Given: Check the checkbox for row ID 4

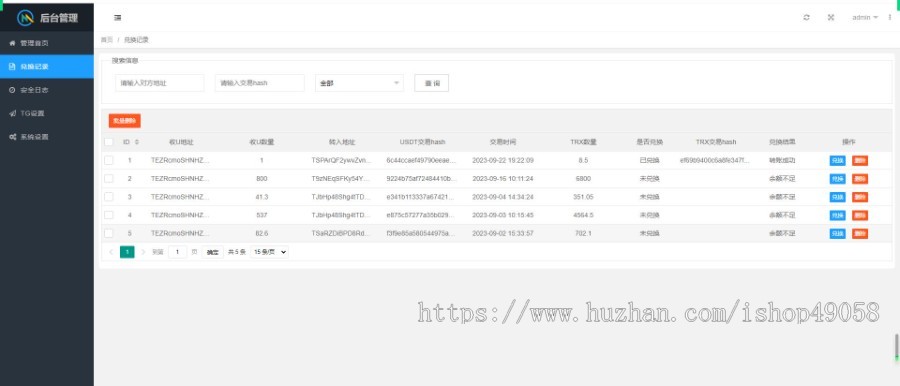Looking at the screenshot, I should click(x=108, y=215).
